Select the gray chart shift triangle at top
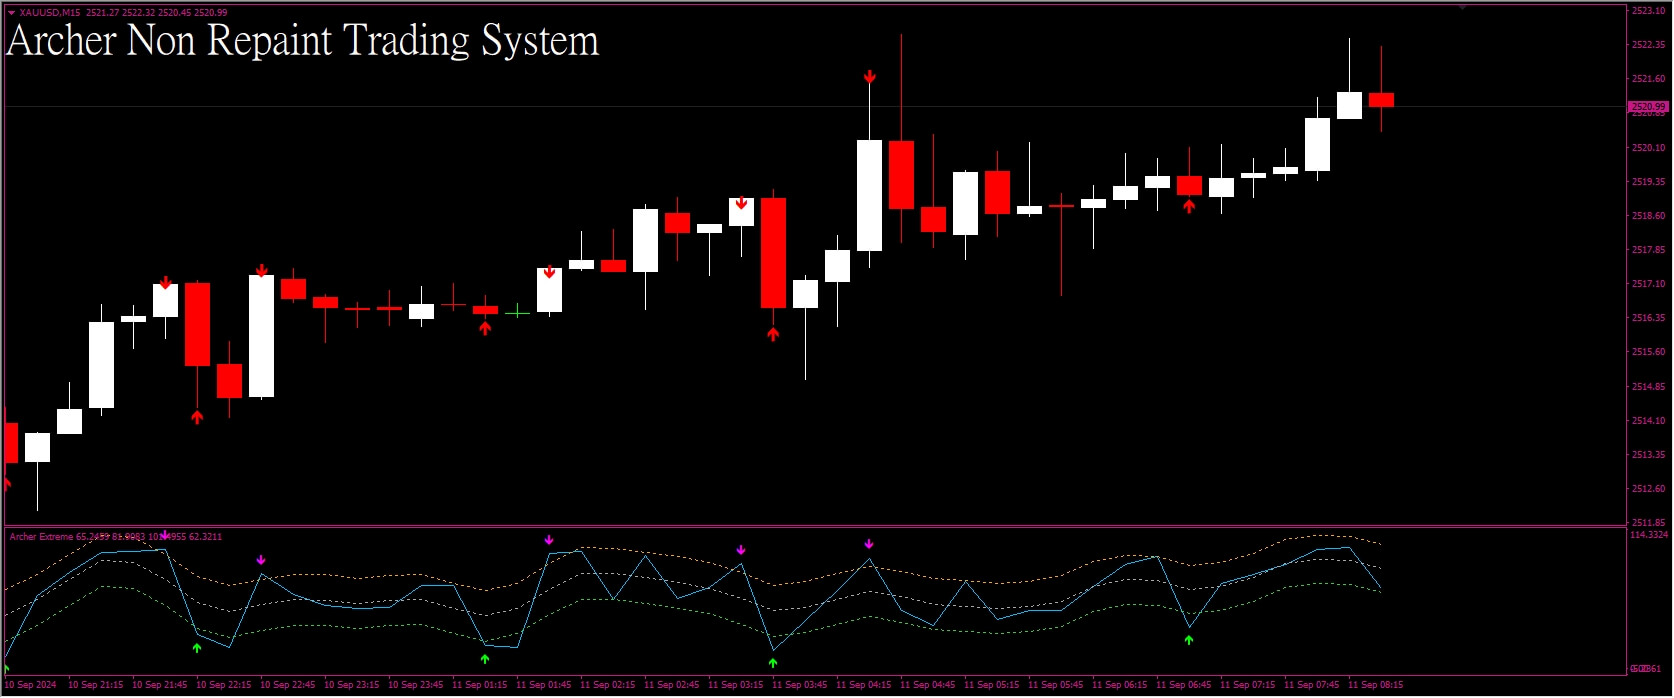This screenshot has height=698, width=1674. (x=1462, y=7)
